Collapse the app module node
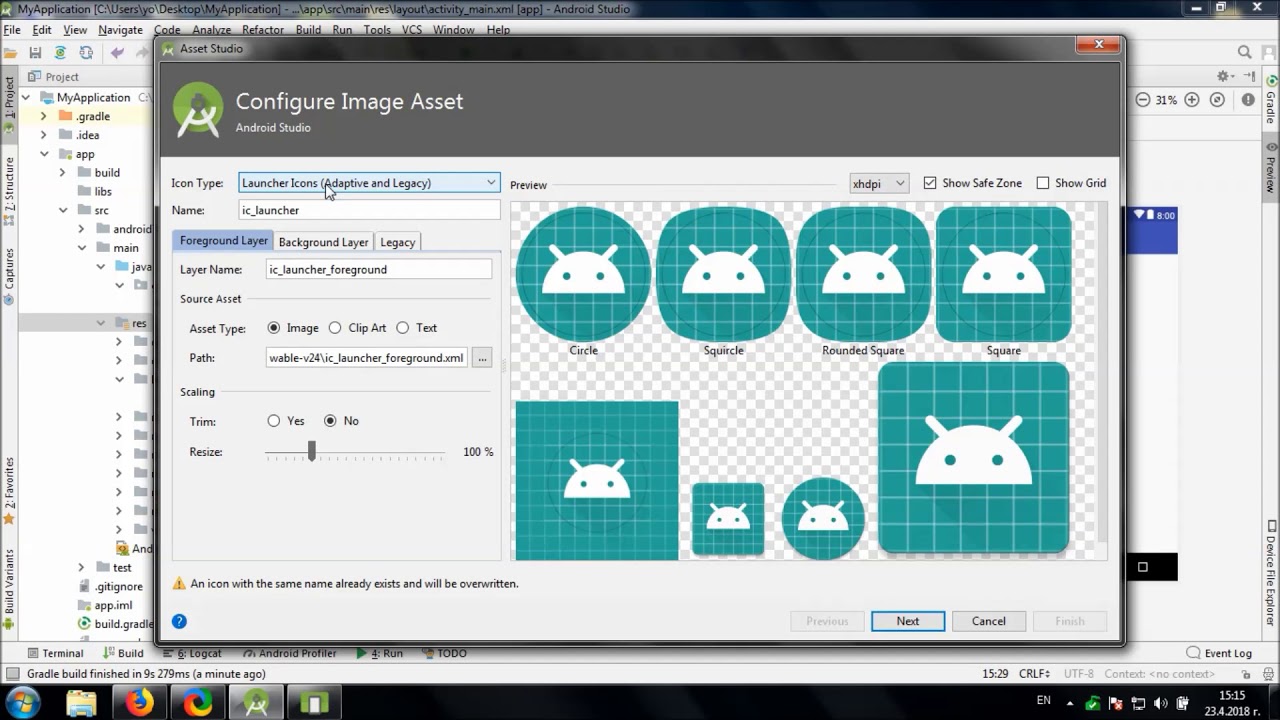Viewport: 1280px width, 720px height. [43, 154]
